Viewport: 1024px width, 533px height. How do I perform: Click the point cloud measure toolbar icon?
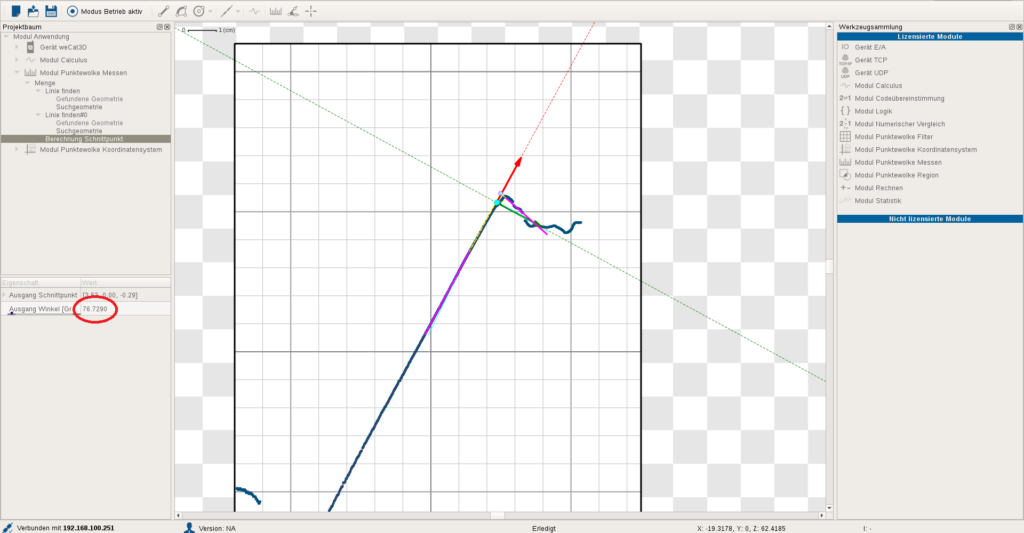coord(273,11)
